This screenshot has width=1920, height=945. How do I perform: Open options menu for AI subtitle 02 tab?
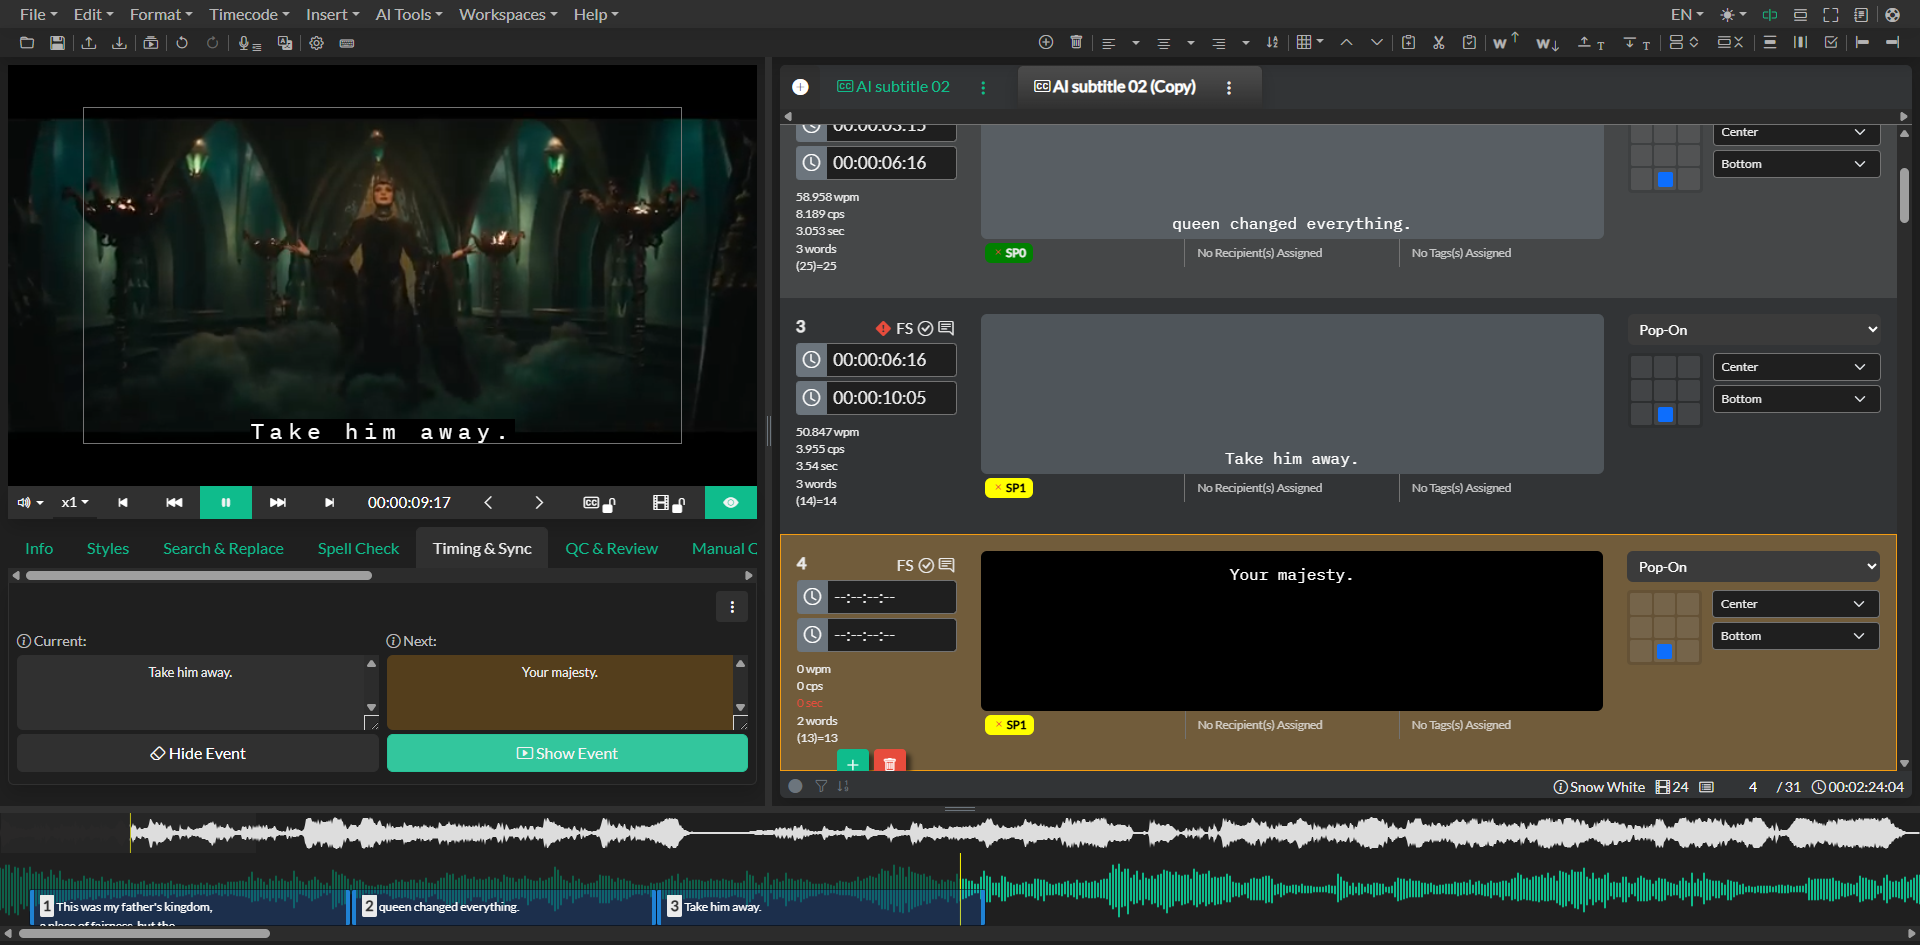click(983, 88)
